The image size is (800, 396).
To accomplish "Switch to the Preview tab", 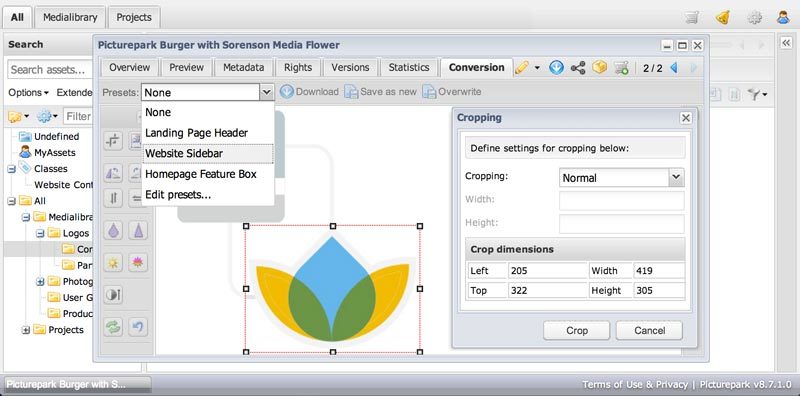I will click(x=186, y=67).
